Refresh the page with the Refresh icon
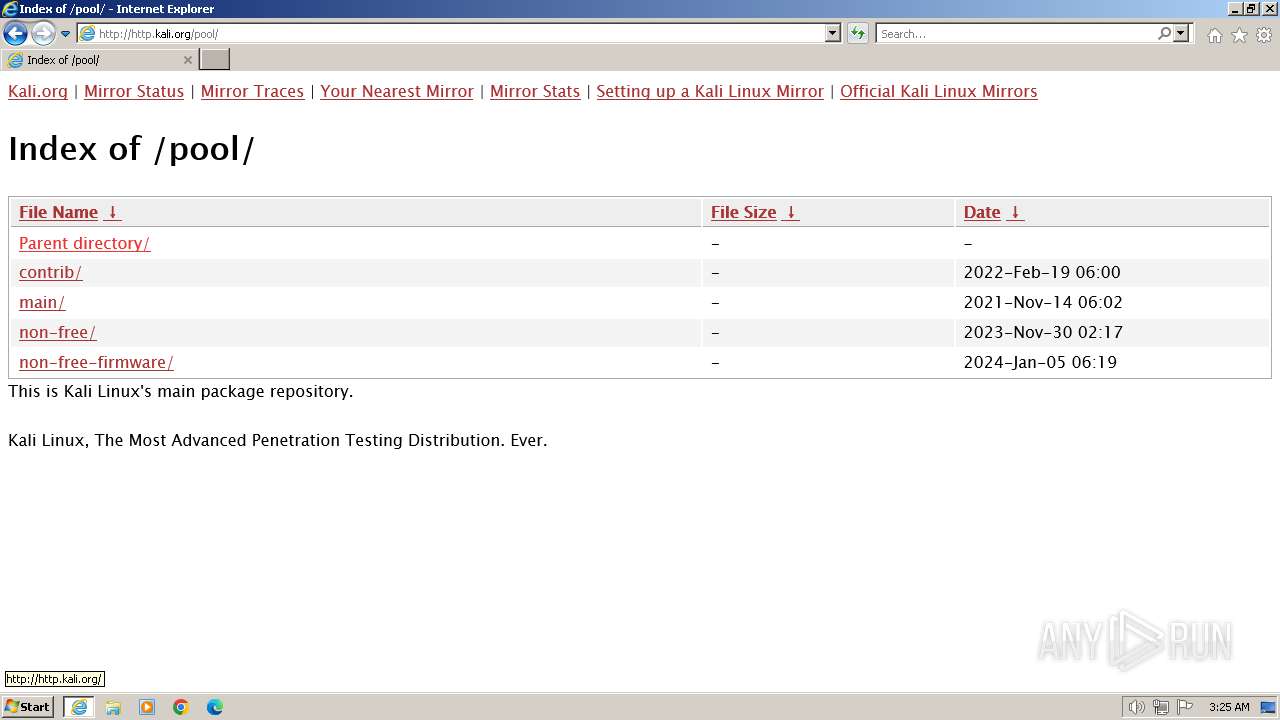1280x720 pixels. [858, 34]
